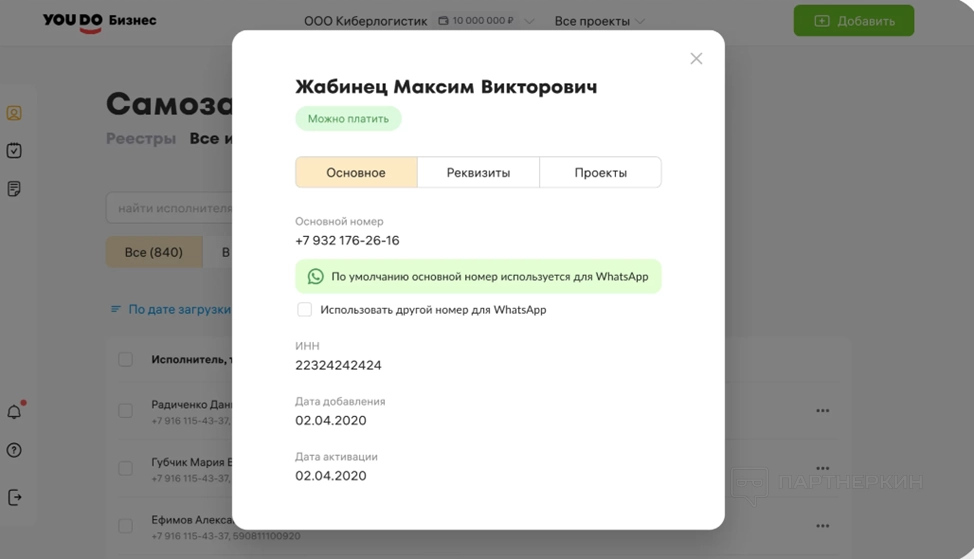Open notifications bell in the sidebar

14,412
